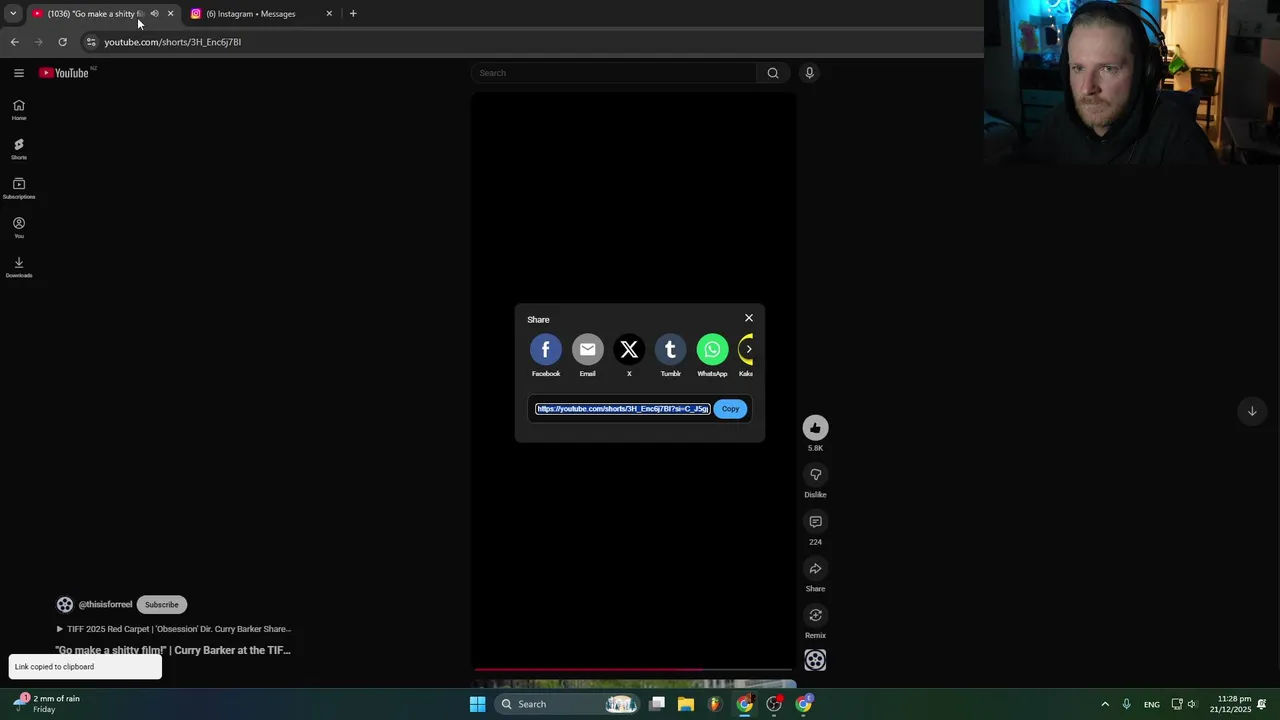This screenshot has width=1280, height=720.
Task: Open the Remix option
Action: [x=815, y=615]
